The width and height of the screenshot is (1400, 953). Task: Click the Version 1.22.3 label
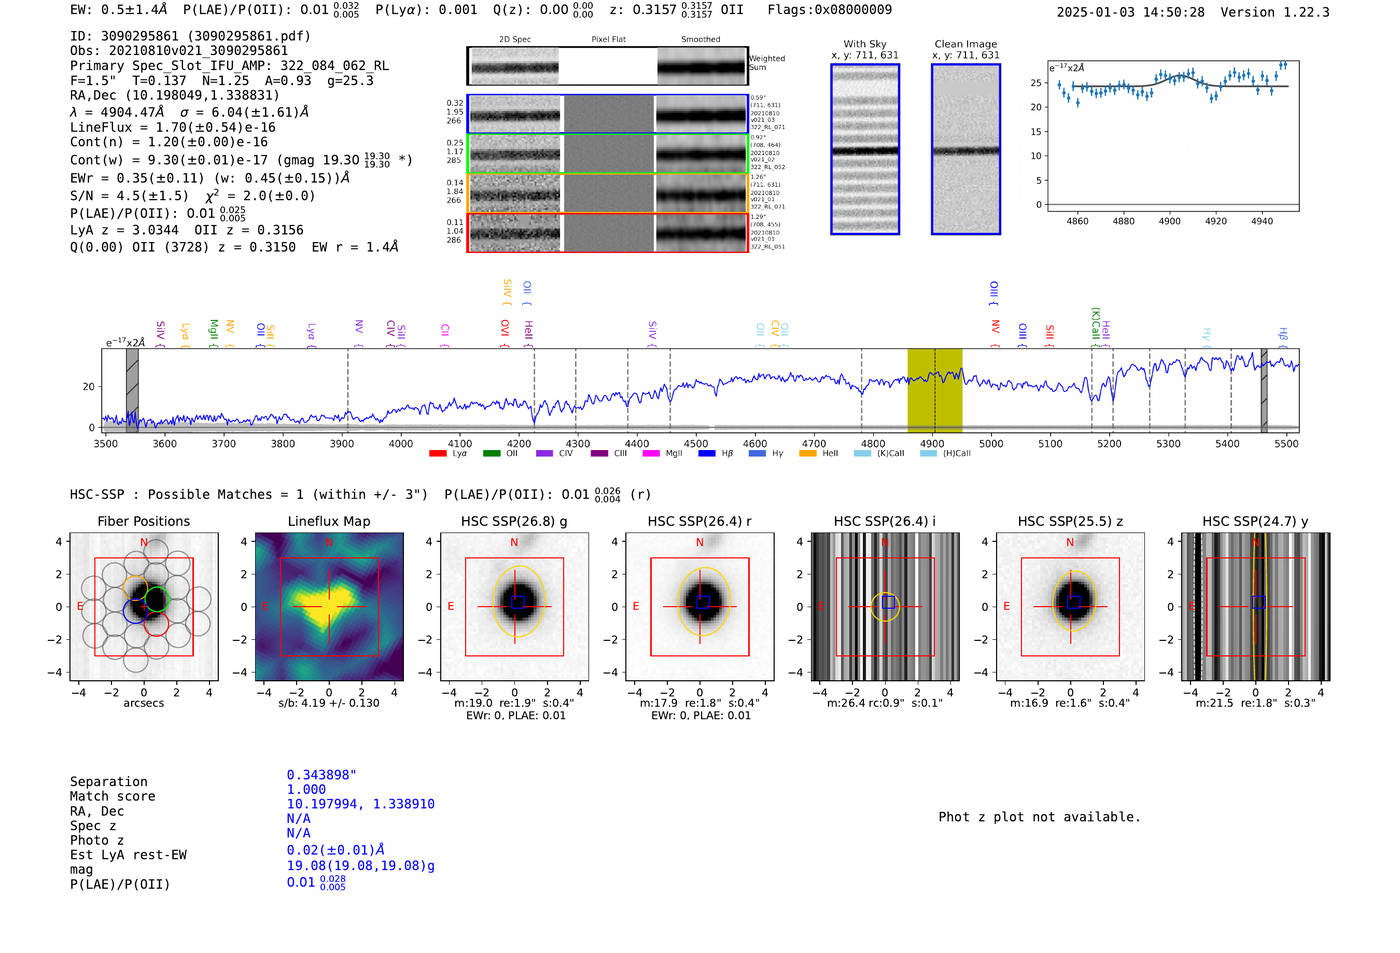point(1275,12)
